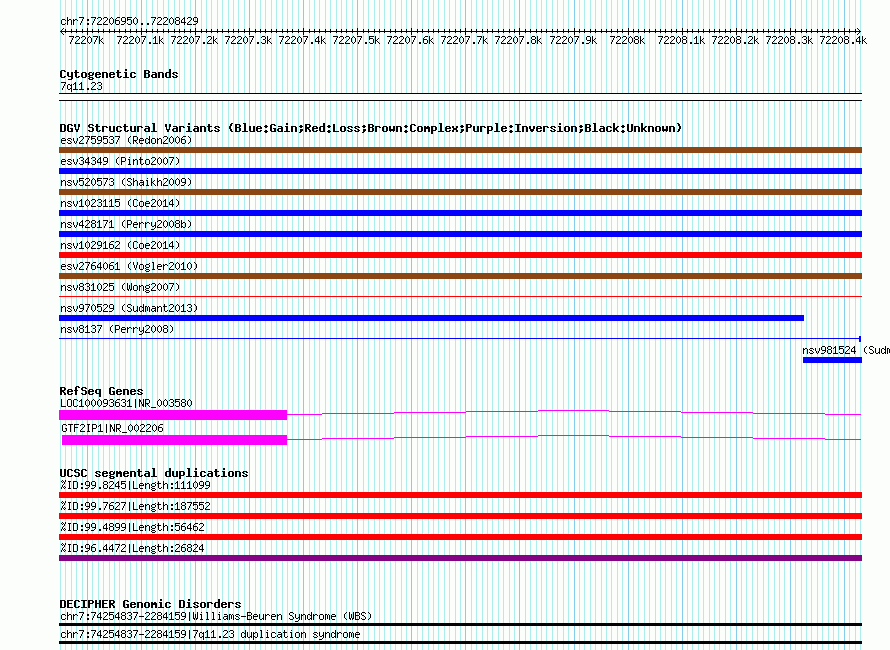The image size is (890, 650).
Task: Select the 7q11.23 duplication syndrome entry
Action: (x=210, y=635)
